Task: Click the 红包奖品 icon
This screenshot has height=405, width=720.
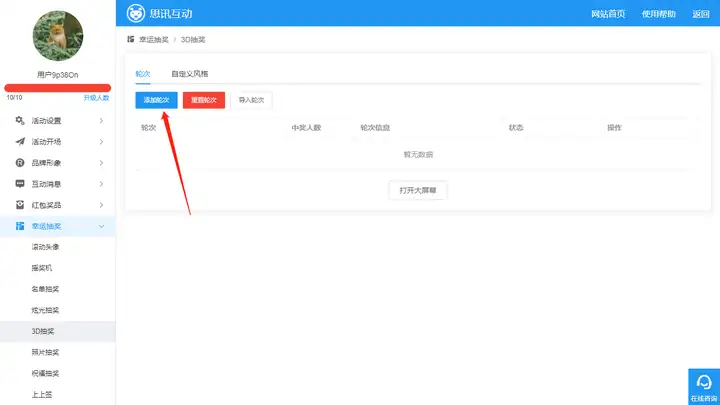Action: click(x=20, y=205)
